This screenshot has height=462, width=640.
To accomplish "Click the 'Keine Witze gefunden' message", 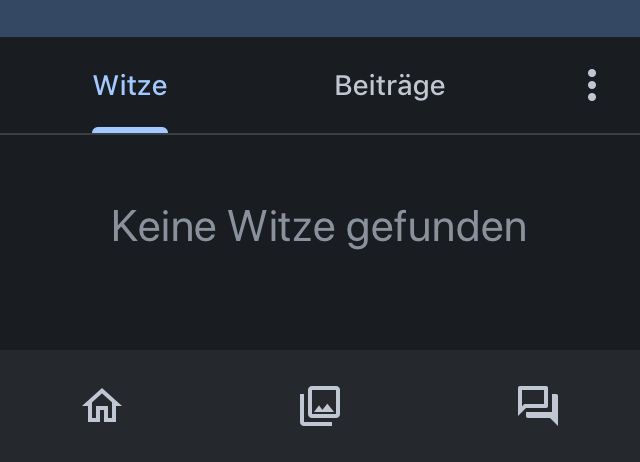I will coord(319,227).
